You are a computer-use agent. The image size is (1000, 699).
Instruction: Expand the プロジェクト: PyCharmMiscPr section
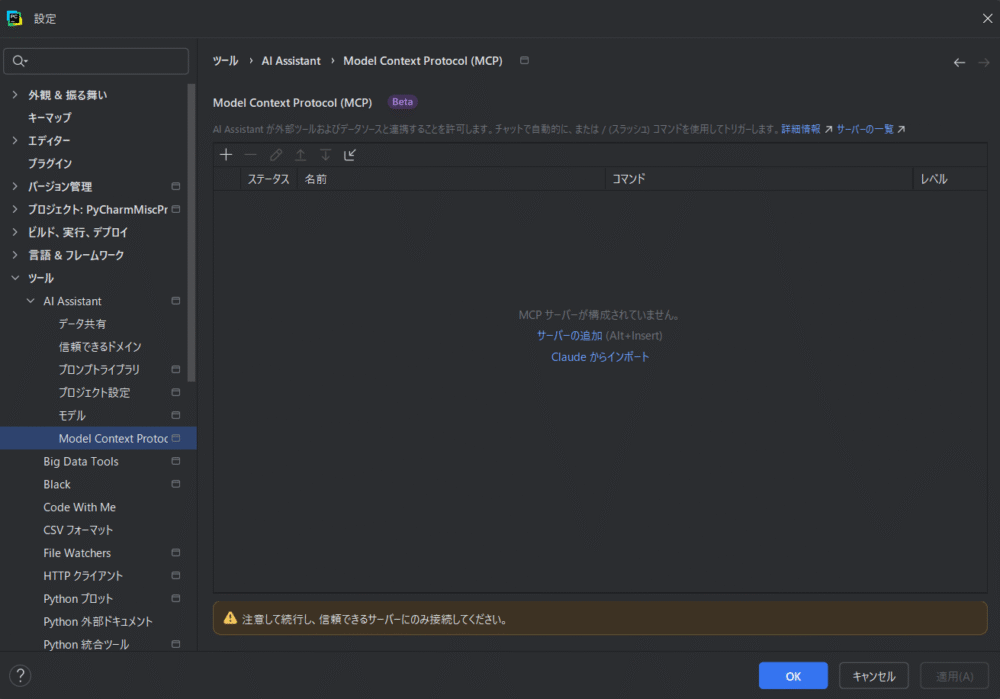tap(15, 209)
